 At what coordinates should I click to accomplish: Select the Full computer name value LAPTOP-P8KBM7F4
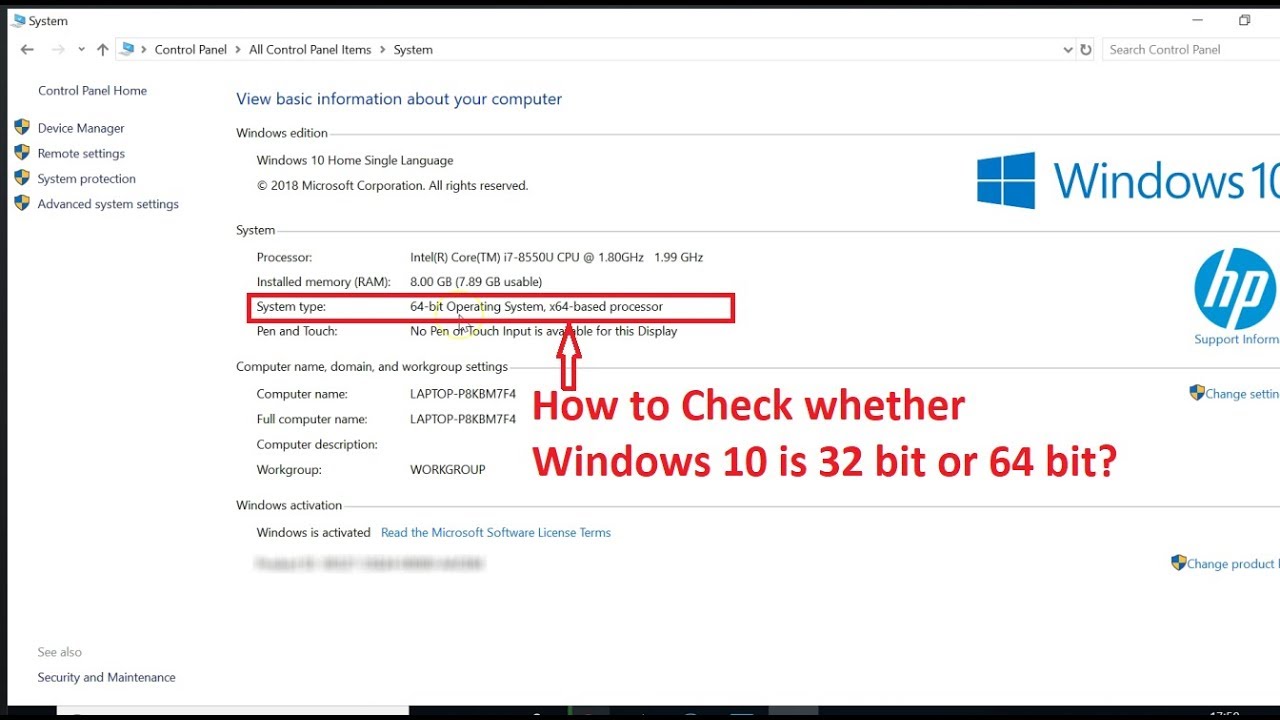(x=463, y=419)
